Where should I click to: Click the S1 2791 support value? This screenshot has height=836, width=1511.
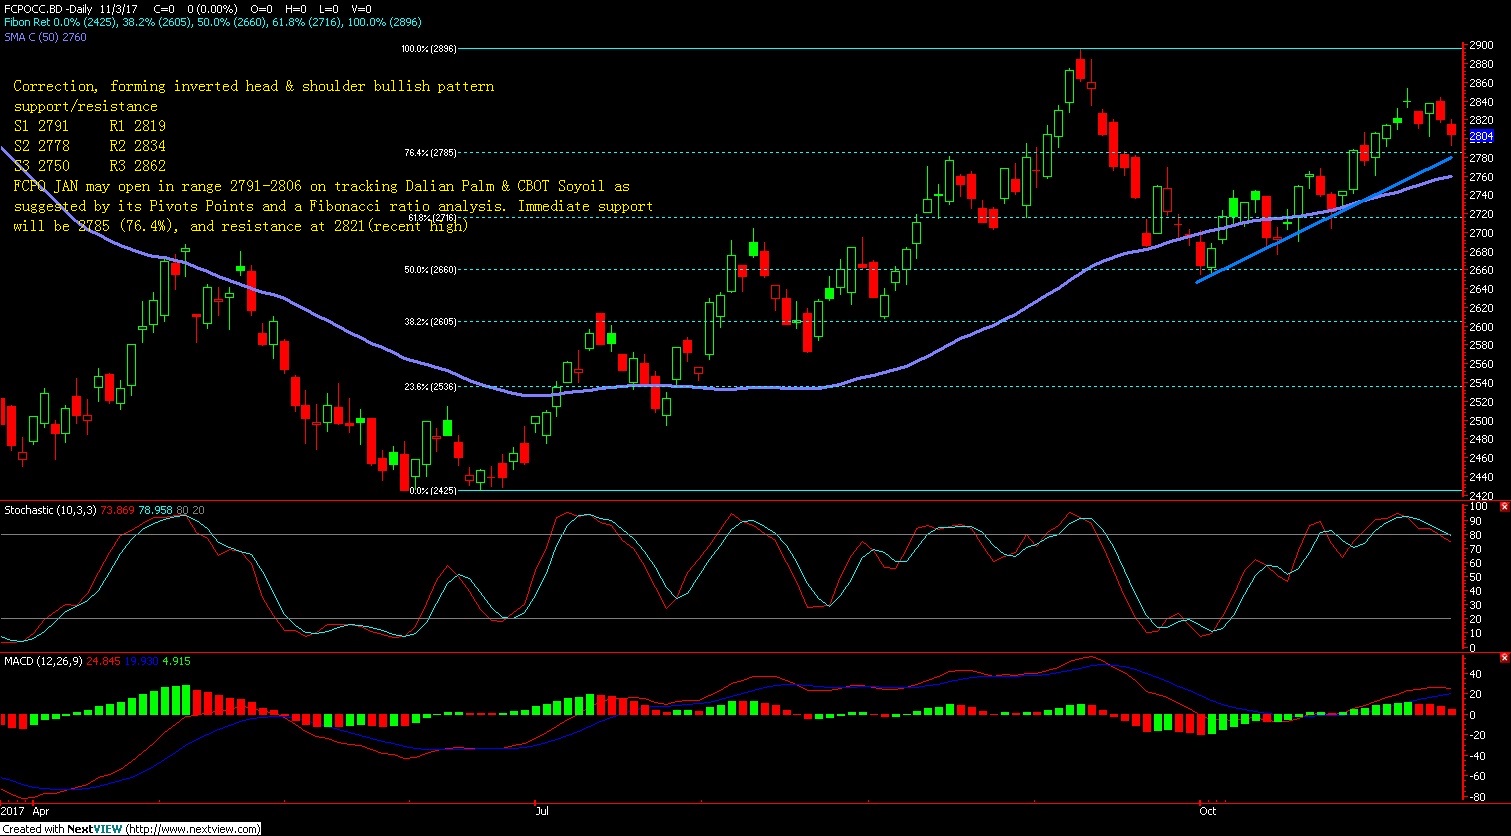coord(41,126)
